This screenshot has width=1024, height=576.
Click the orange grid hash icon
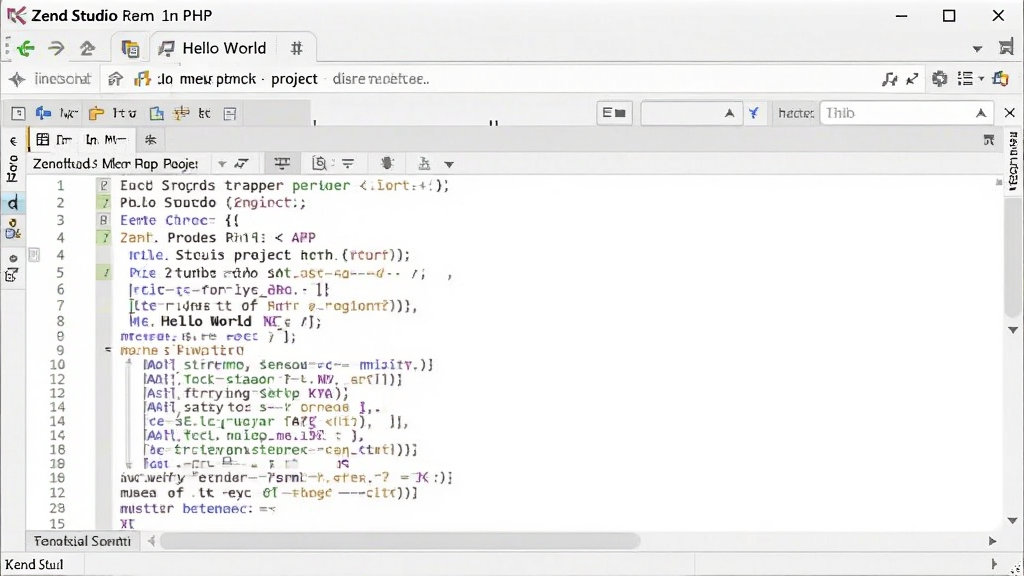tap(182, 113)
